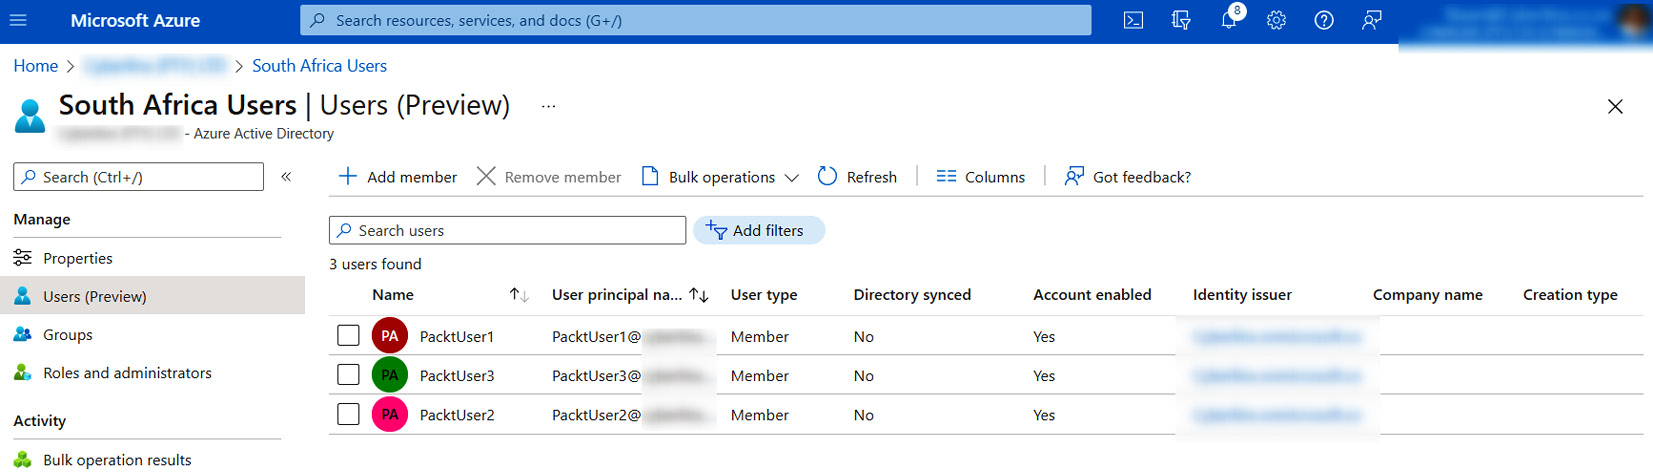Image resolution: width=1653 pixels, height=472 pixels.
Task: Open PacktUser3 name link
Action: tap(457, 375)
